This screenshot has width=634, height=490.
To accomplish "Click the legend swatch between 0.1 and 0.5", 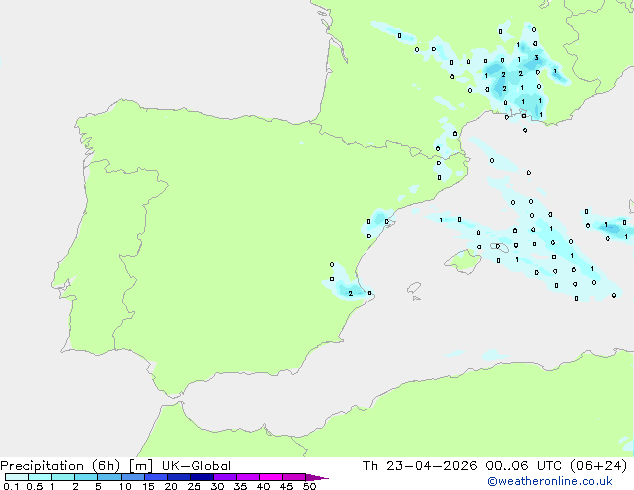I will 17,477.
